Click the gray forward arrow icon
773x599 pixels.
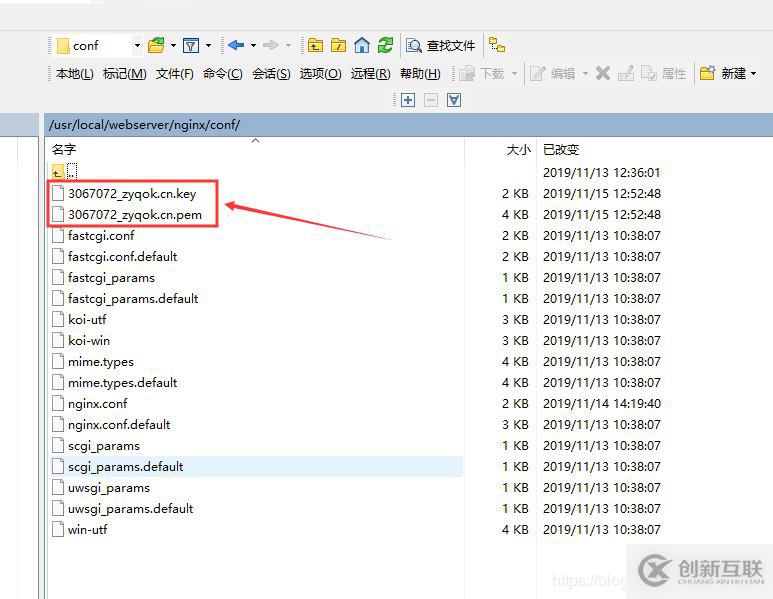click(x=271, y=45)
